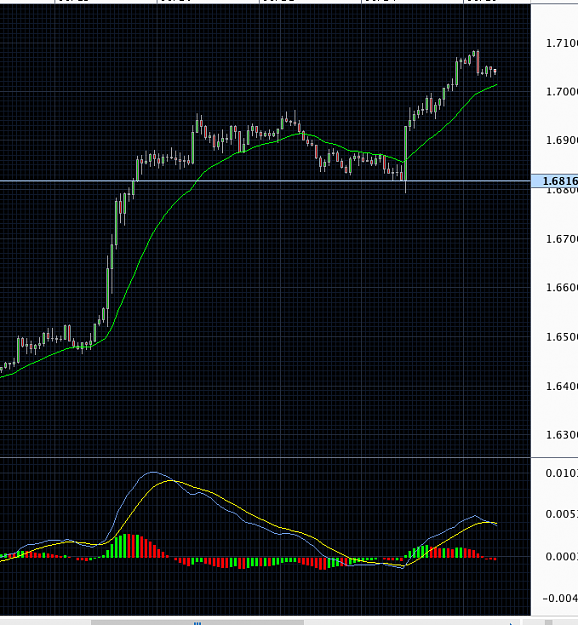Click the 1.6700 price axis label
Image resolution: width=578 pixels, height=625 pixels.
[562, 239]
